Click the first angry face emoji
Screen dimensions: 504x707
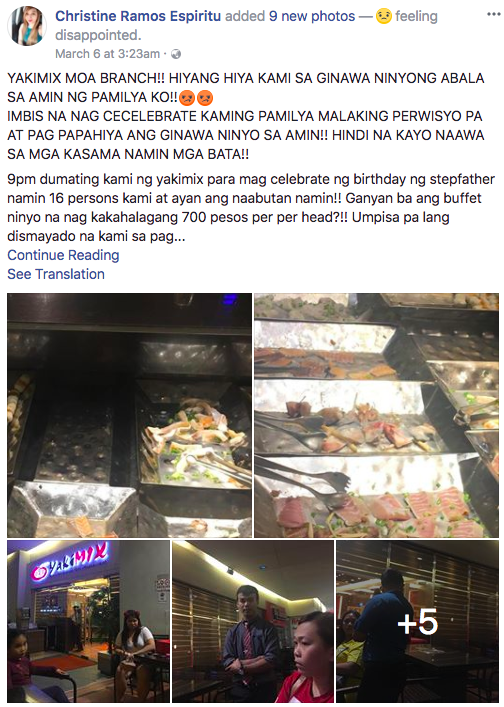187,97
